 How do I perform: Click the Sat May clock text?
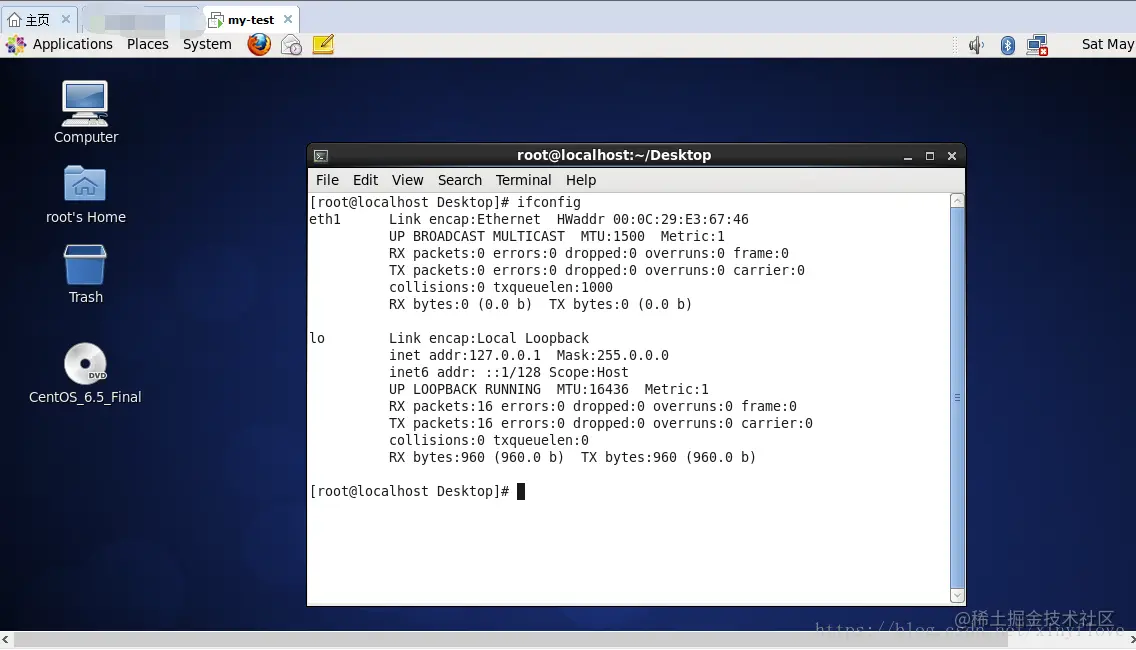point(1108,44)
